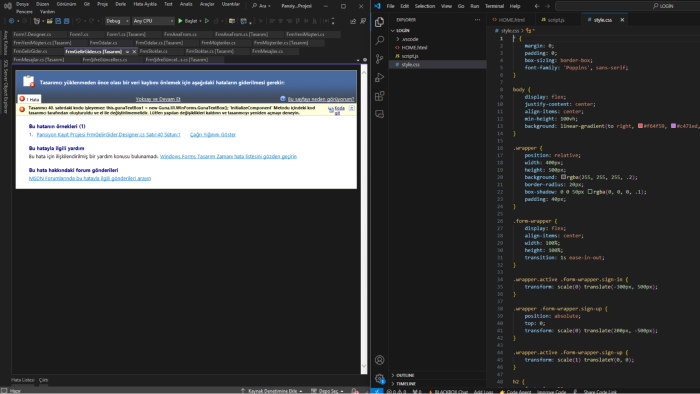Collapse the error details arrow
This screenshot has height=394, width=700.
click(352, 108)
